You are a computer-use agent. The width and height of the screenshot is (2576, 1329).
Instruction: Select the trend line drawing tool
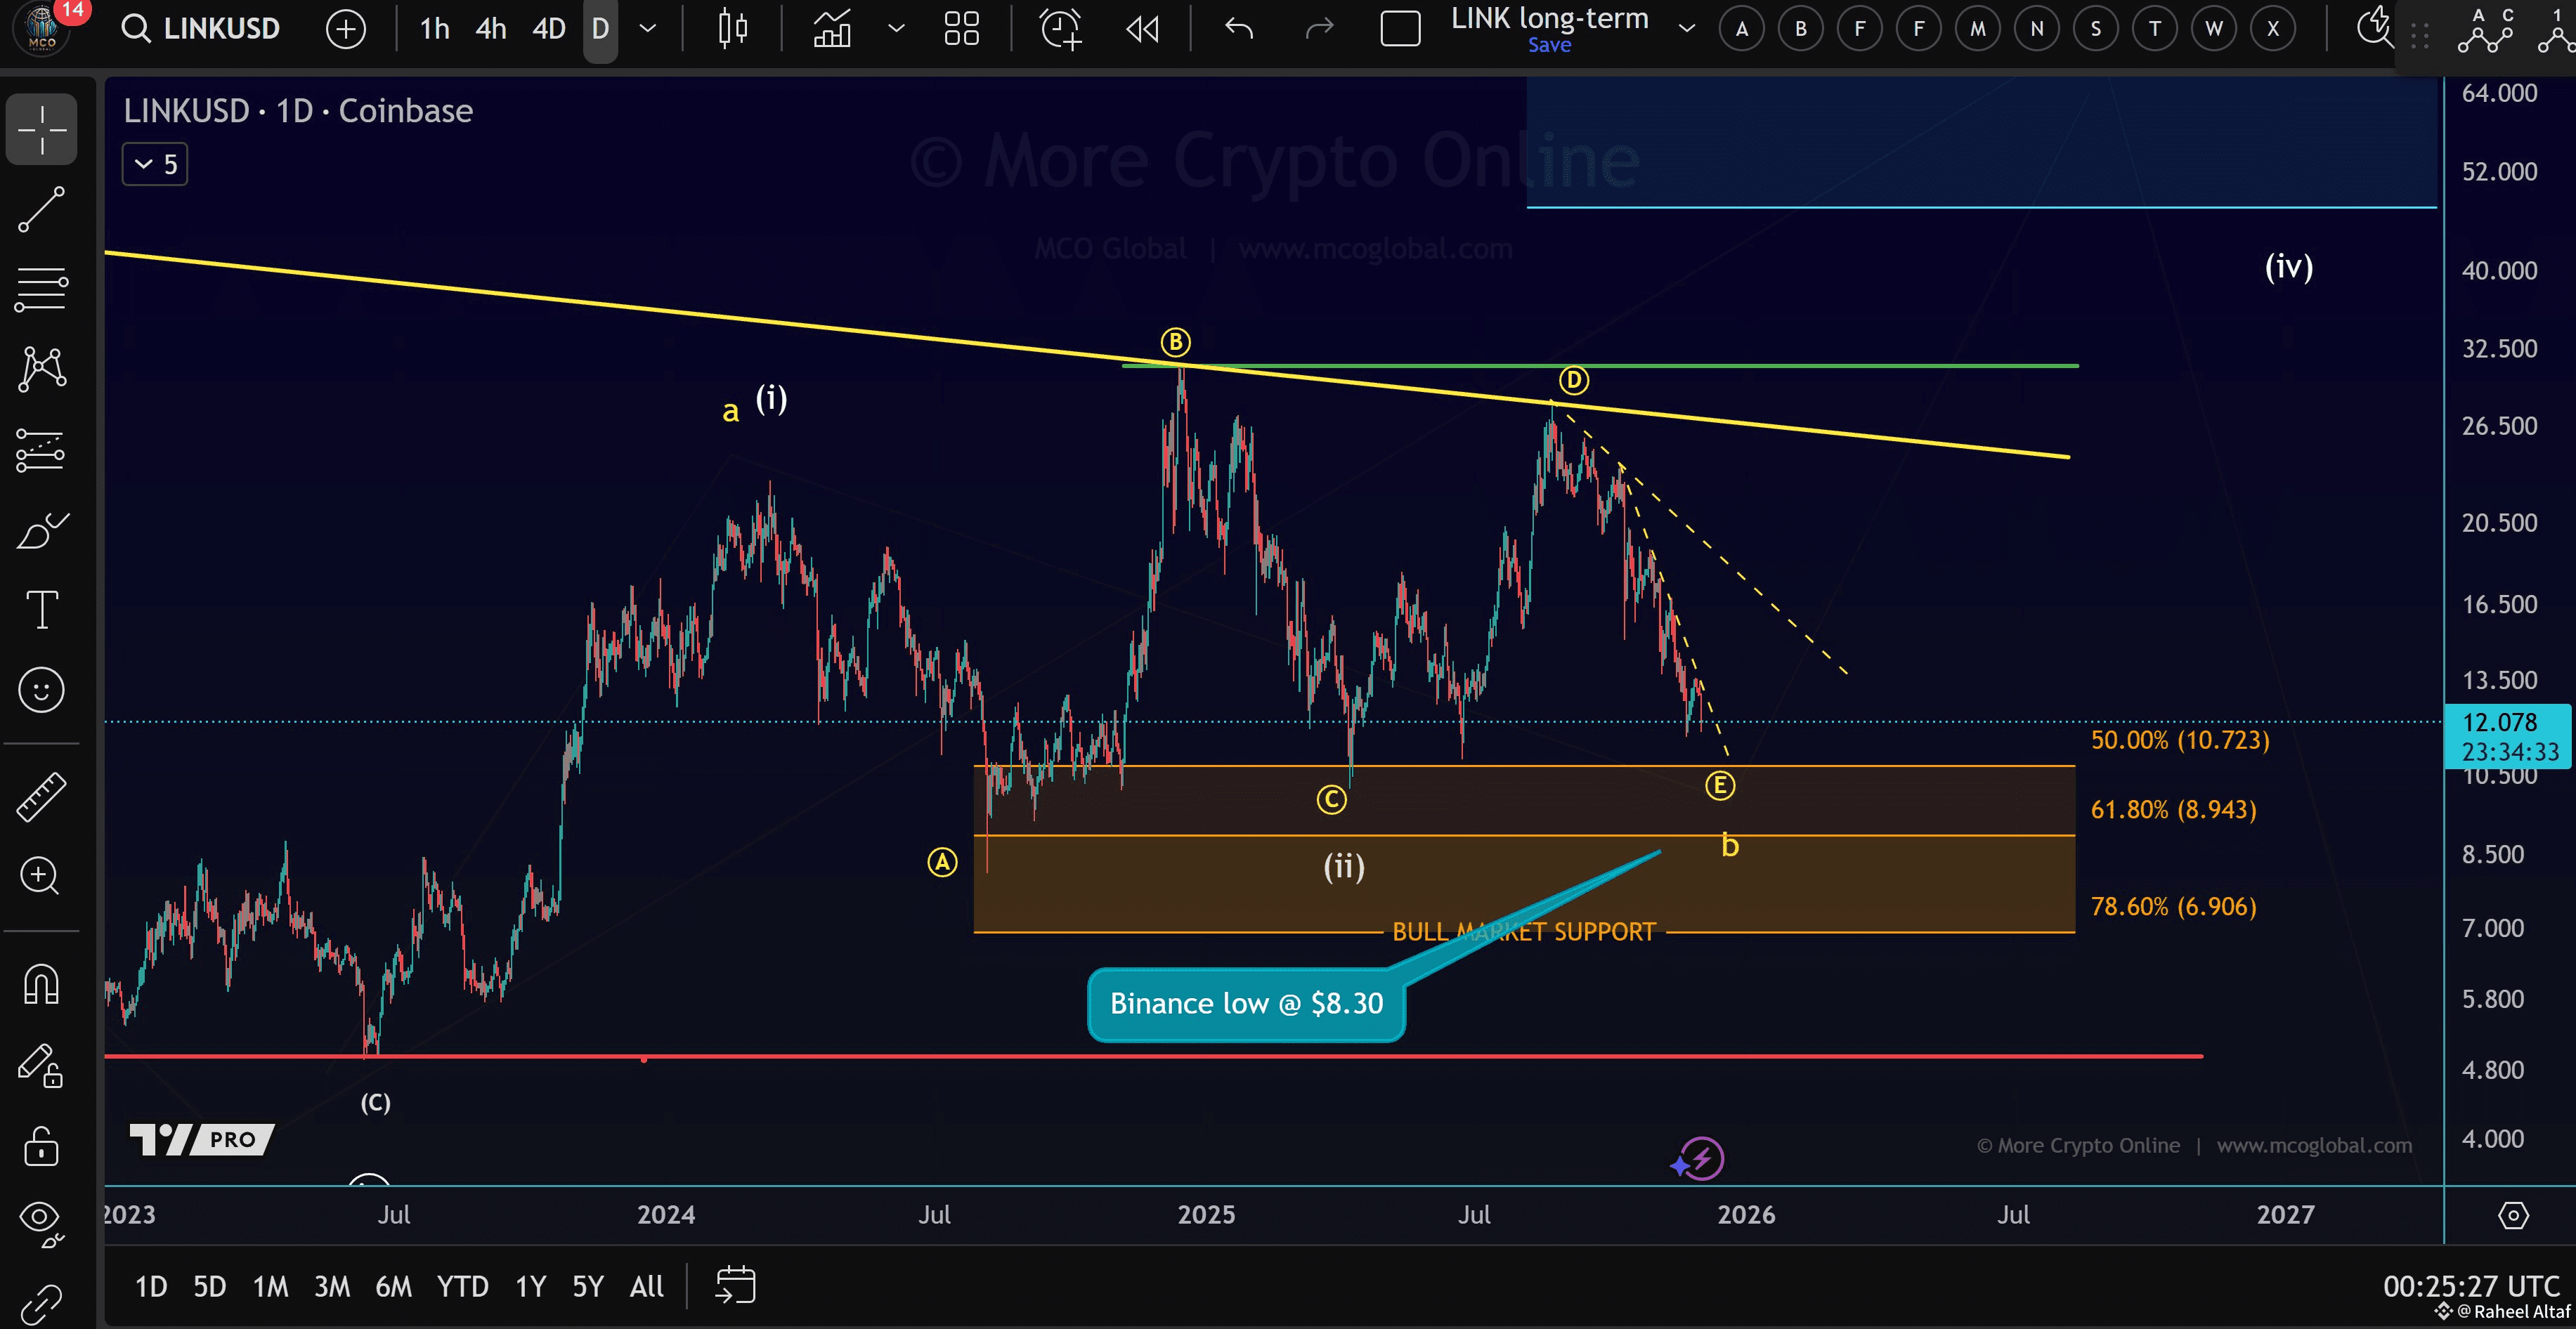tap(41, 210)
